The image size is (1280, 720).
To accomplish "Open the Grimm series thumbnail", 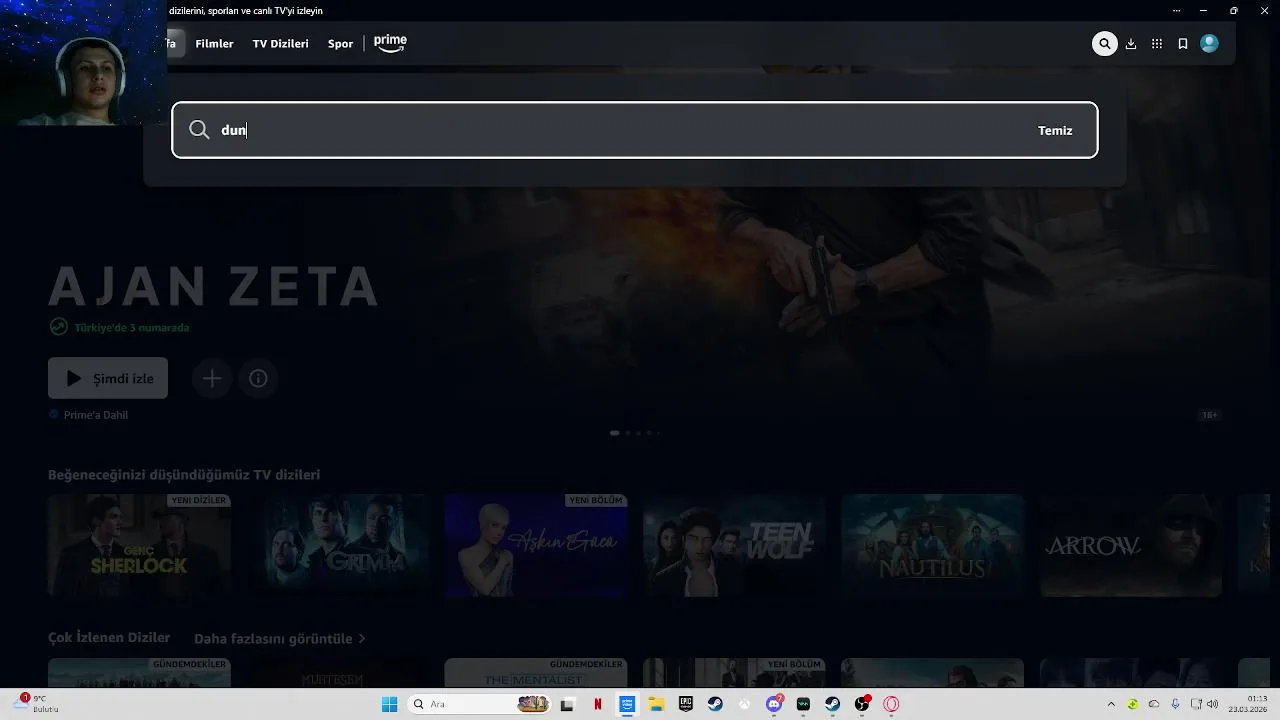I will click(x=338, y=545).
